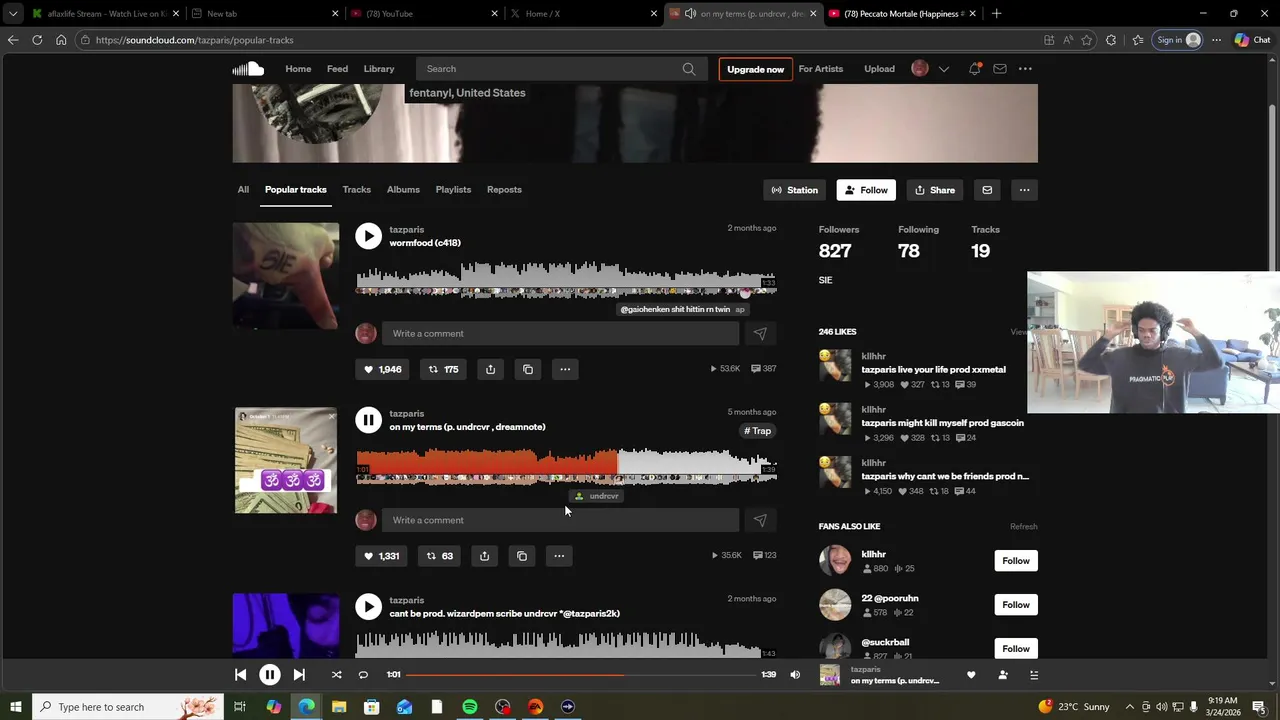Open on my terms artwork thumbnail
The width and height of the screenshot is (1280, 720).
(x=286, y=460)
